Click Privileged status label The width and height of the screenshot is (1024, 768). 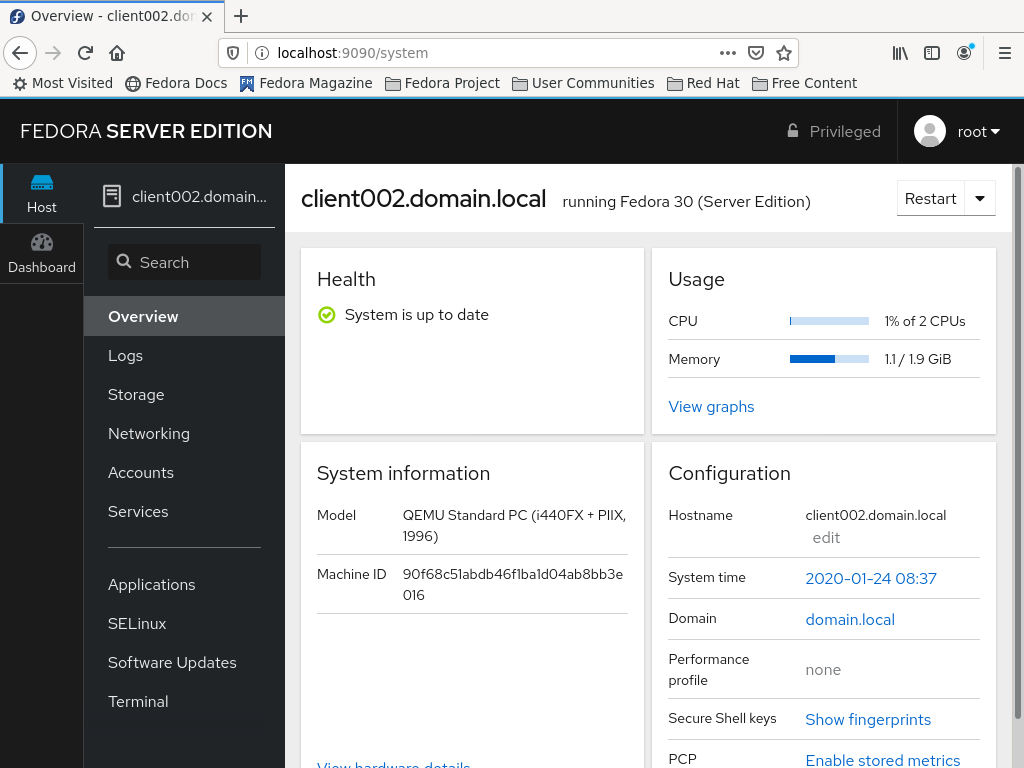tap(845, 131)
